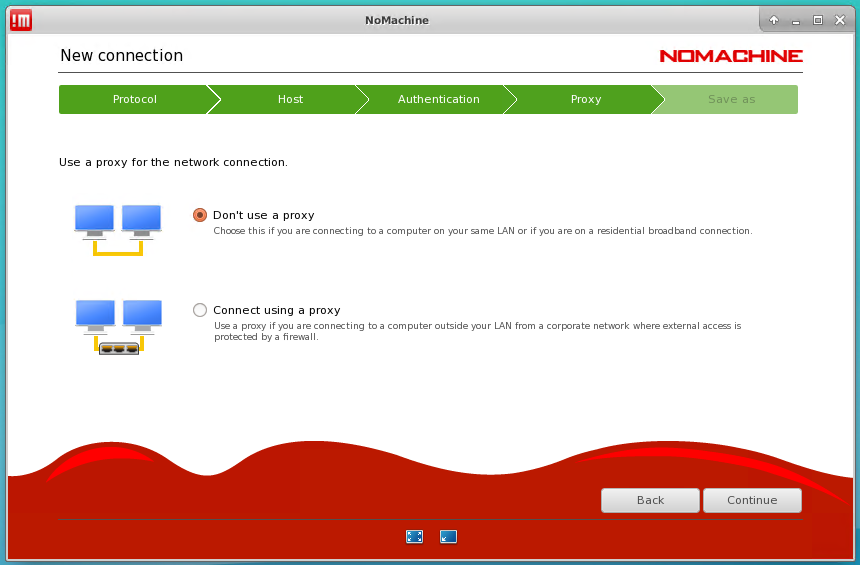Minimize the NoMachine window
860x565 pixels.
[x=796, y=21]
